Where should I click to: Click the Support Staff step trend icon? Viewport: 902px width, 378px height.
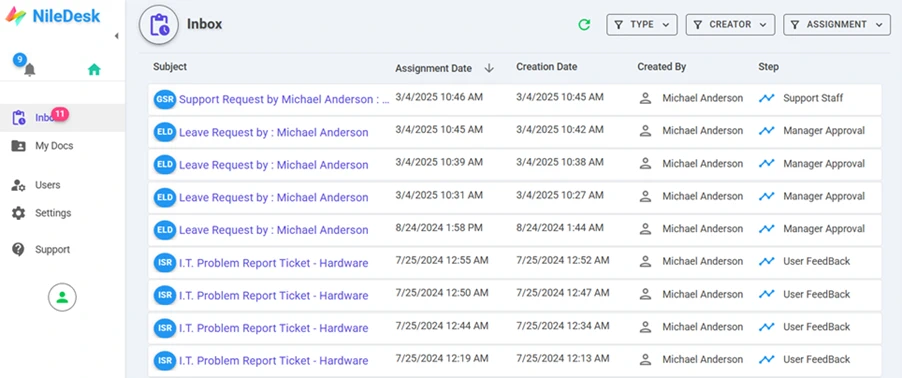[x=766, y=98]
